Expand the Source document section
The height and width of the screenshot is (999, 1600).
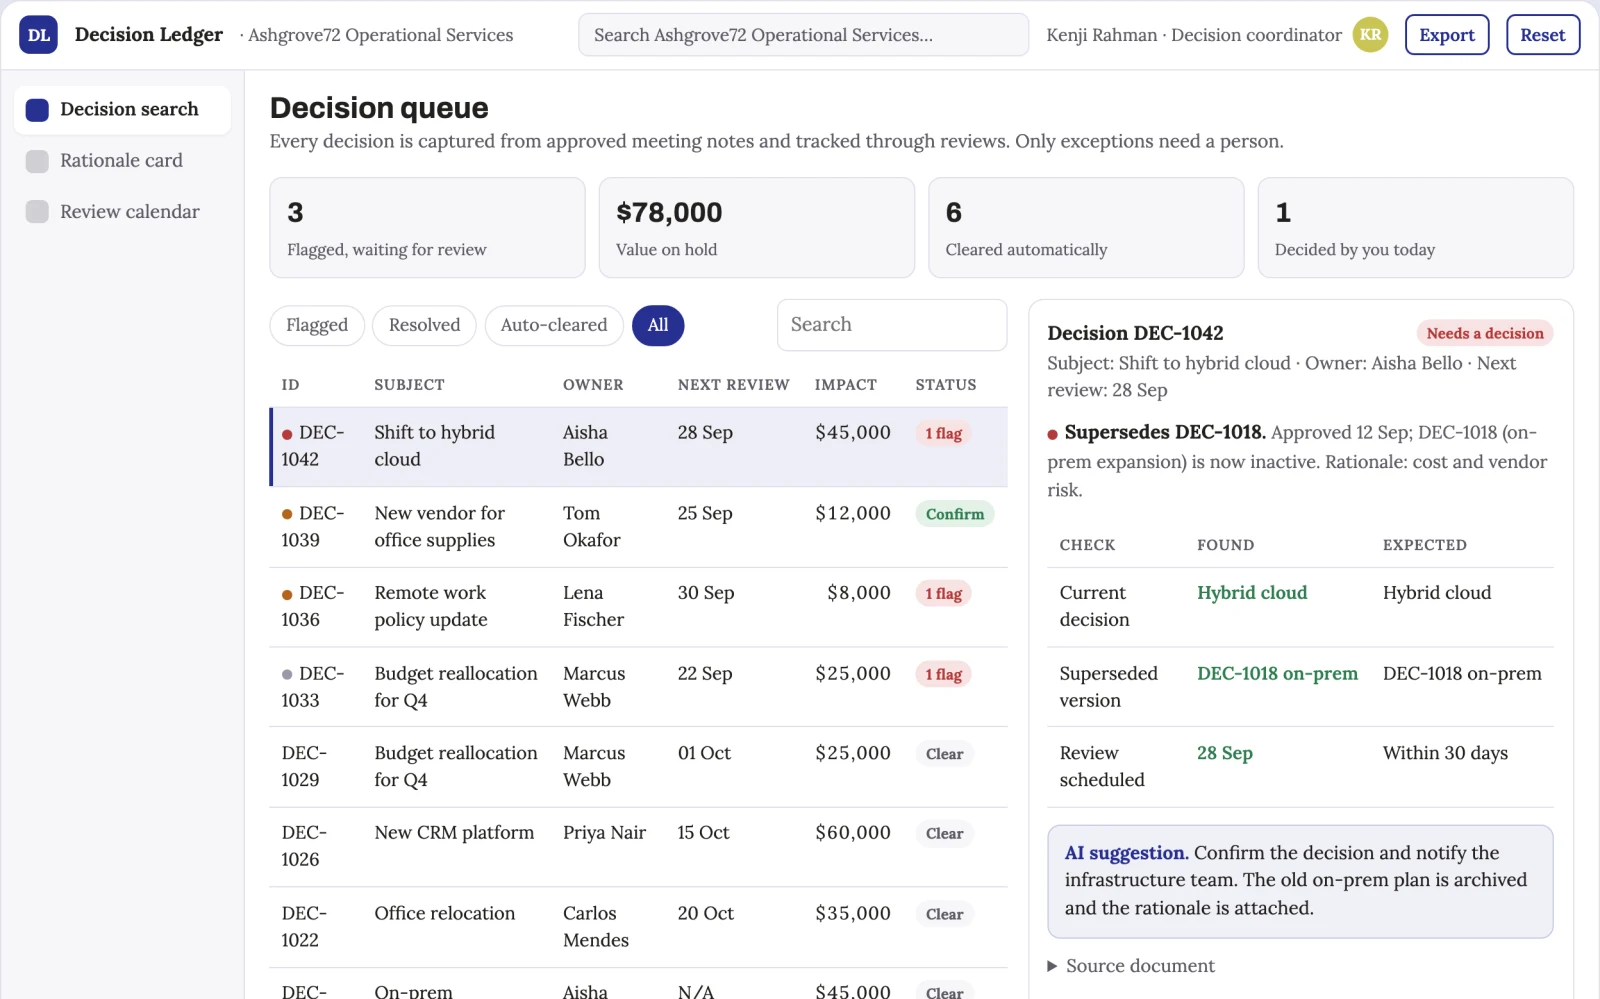point(1130,966)
